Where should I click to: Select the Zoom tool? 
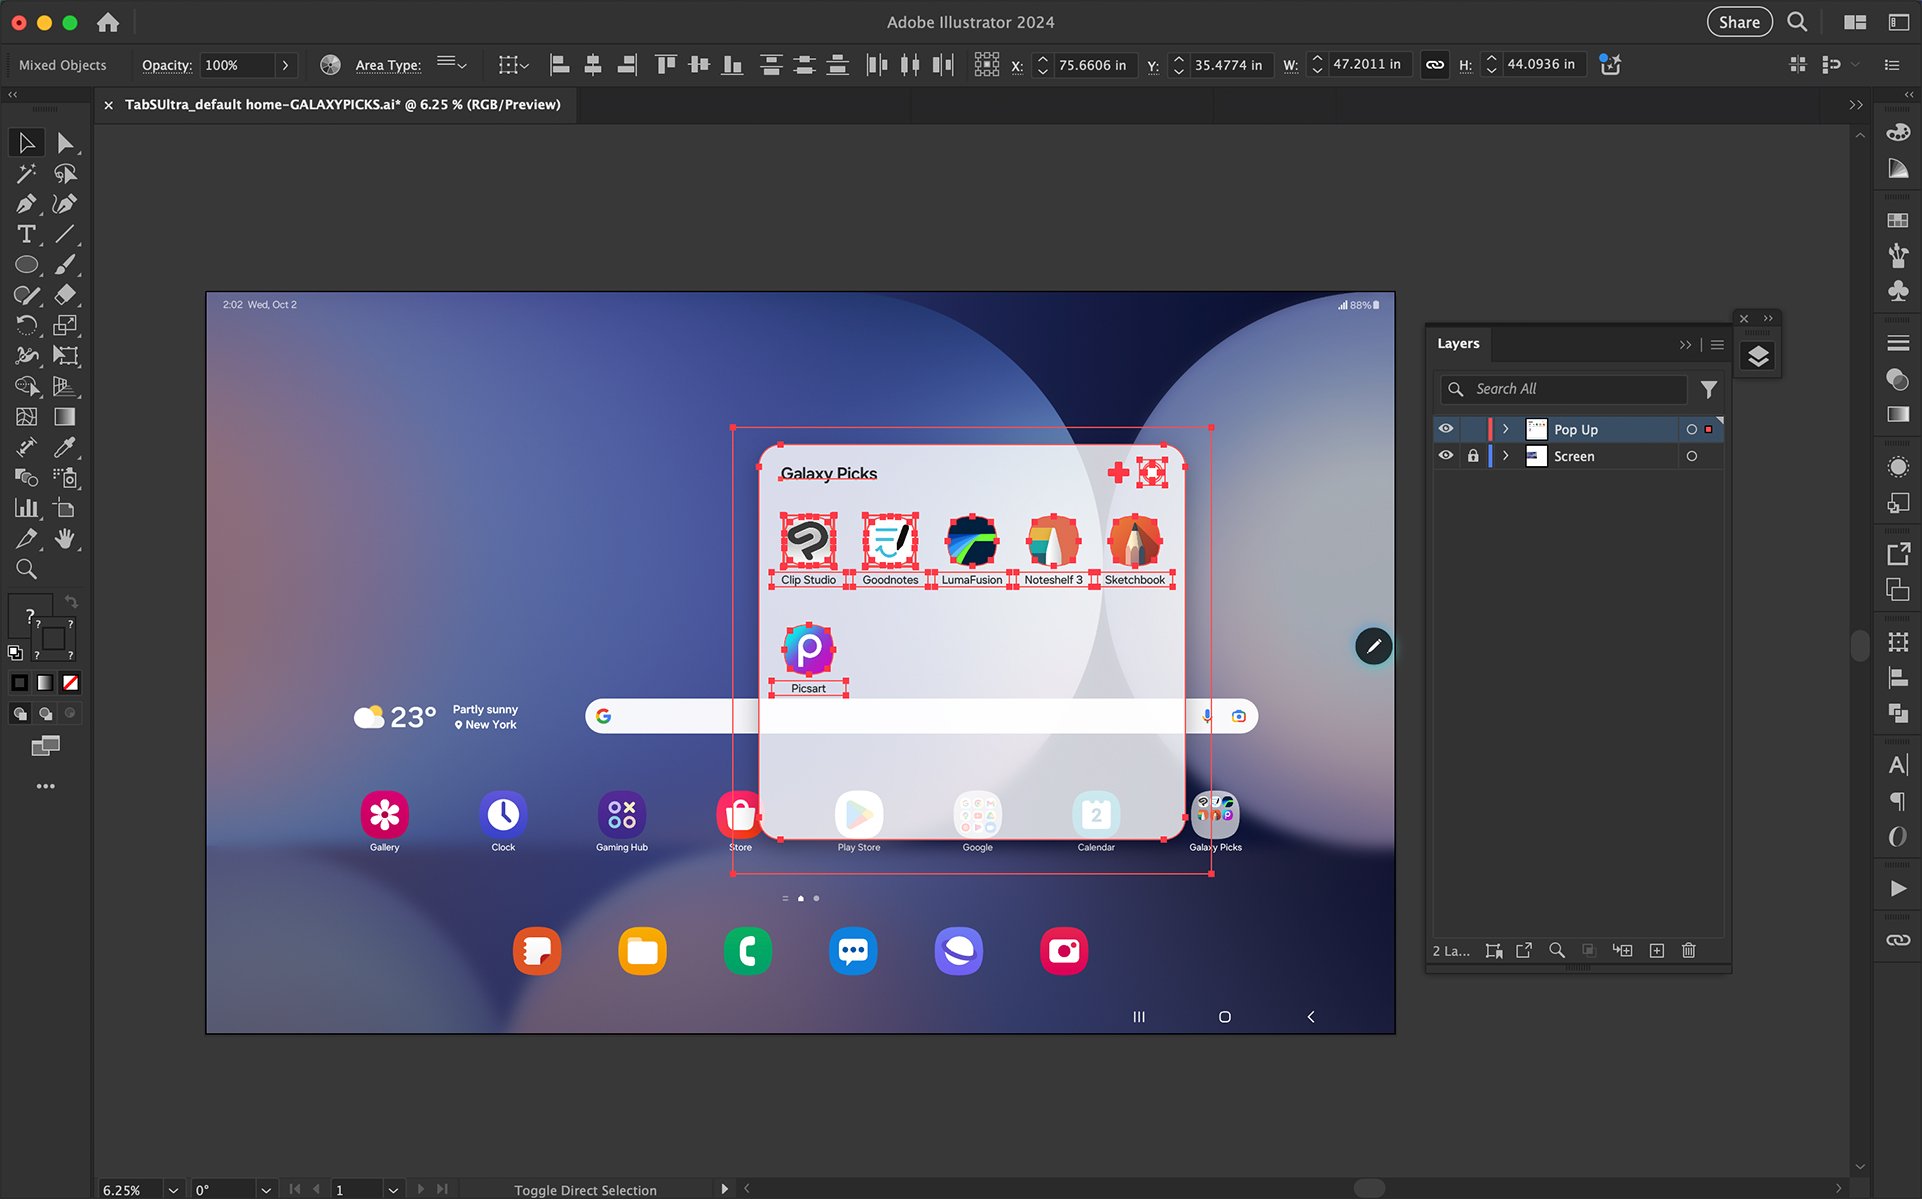27,569
